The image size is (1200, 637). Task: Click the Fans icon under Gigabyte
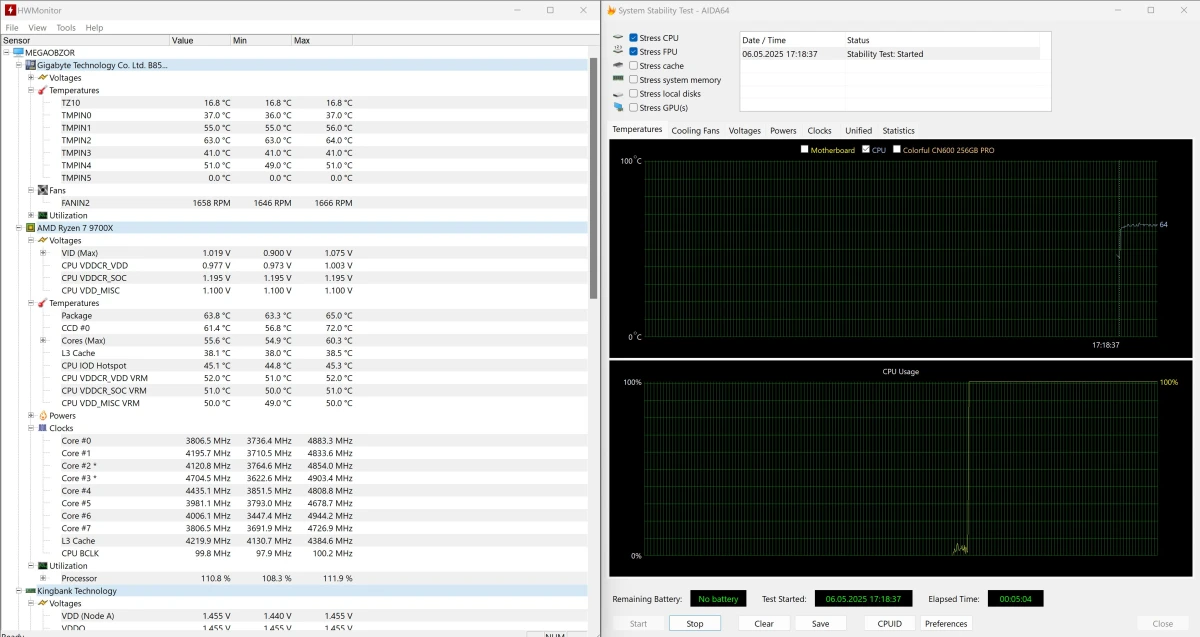pyautogui.click(x=43, y=190)
